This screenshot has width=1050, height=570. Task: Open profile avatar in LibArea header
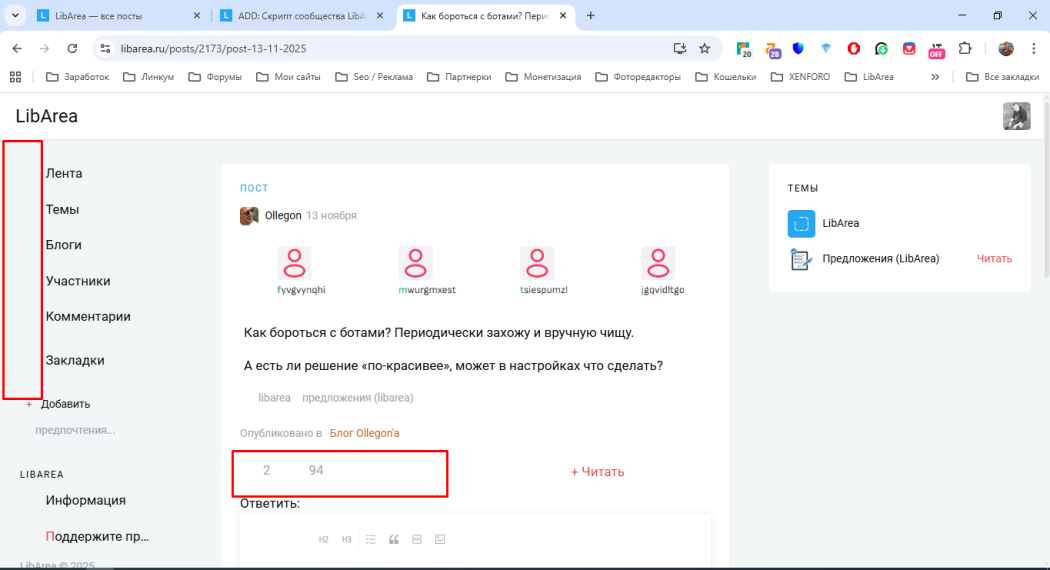tap(1017, 116)
